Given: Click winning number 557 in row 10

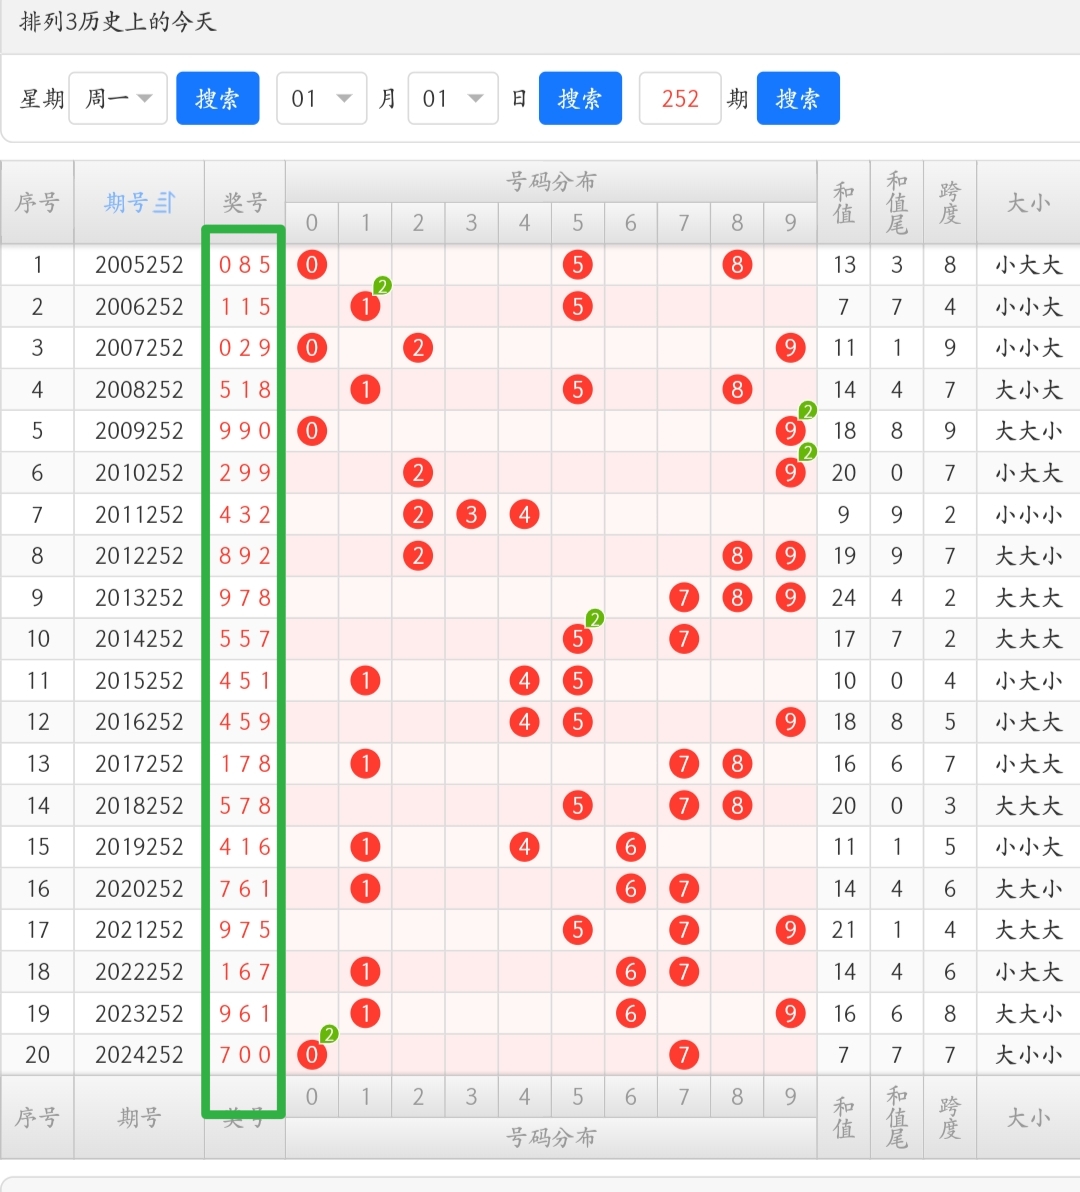Looking at the screenshot, I should (245, 639).
